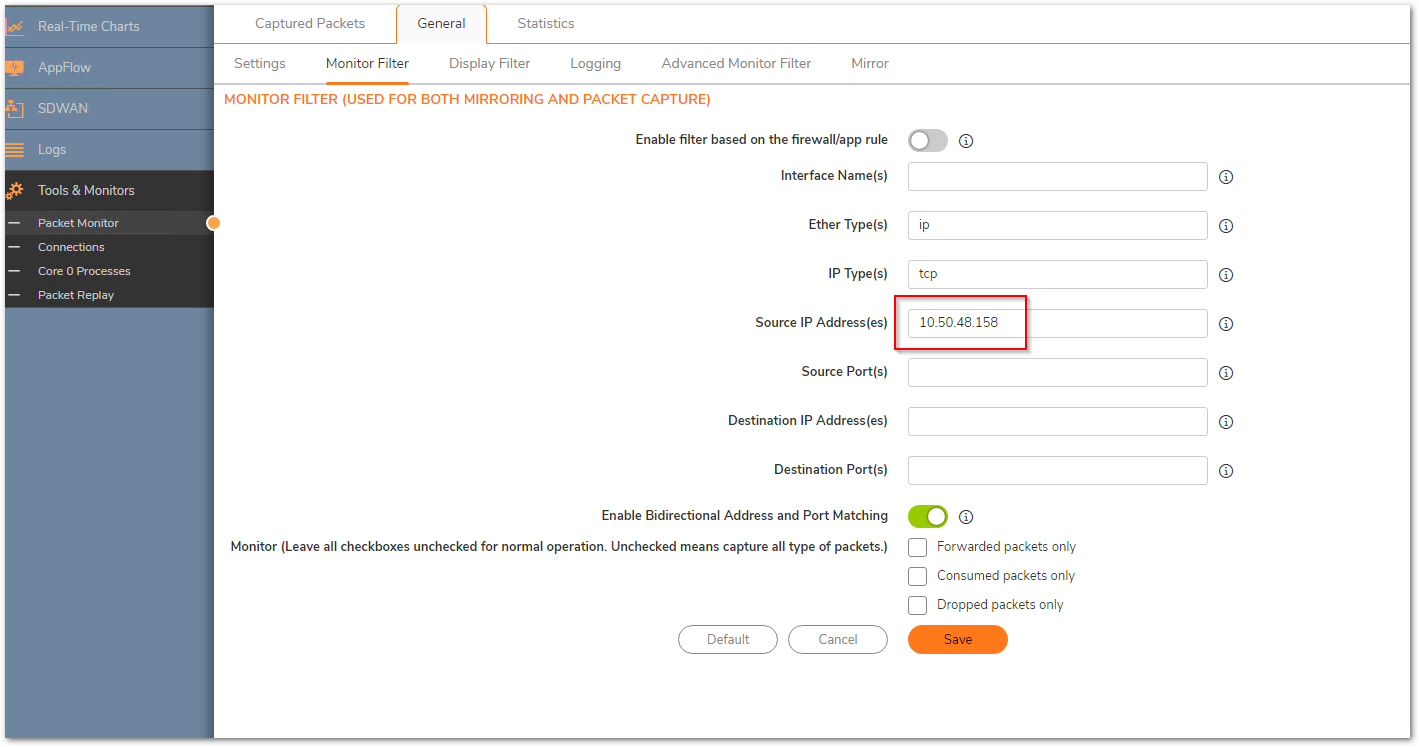Viewport: 1419px width, 747px height.
Task: Check Dropped packets only
Action: point(917,605)
